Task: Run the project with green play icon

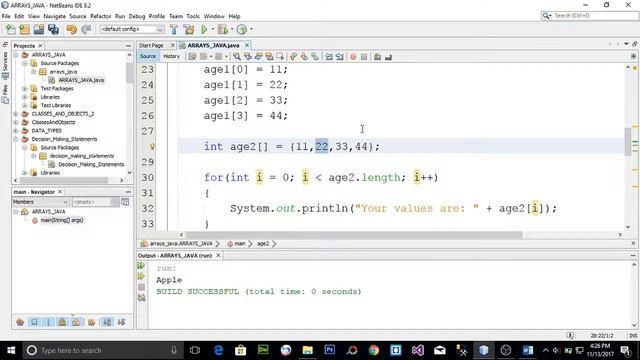Action: [204, 29]
